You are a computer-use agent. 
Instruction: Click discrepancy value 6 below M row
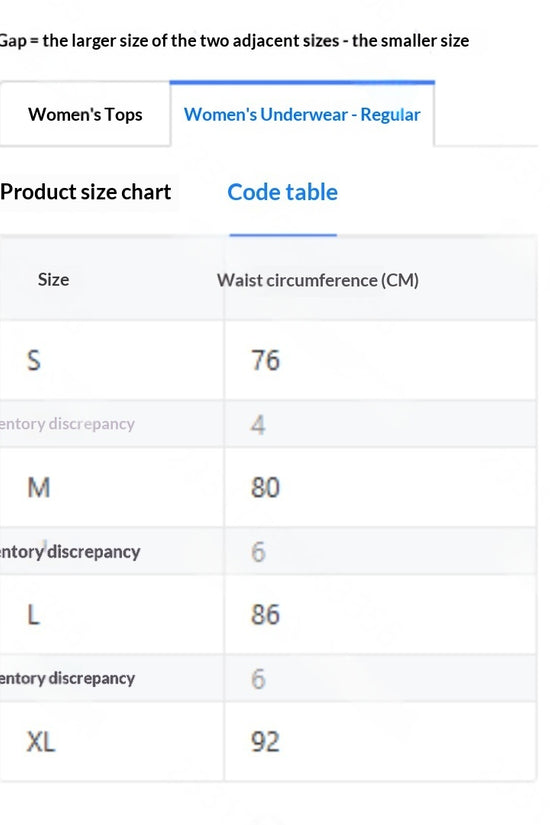pyautogui.click(x=258, y=551)
